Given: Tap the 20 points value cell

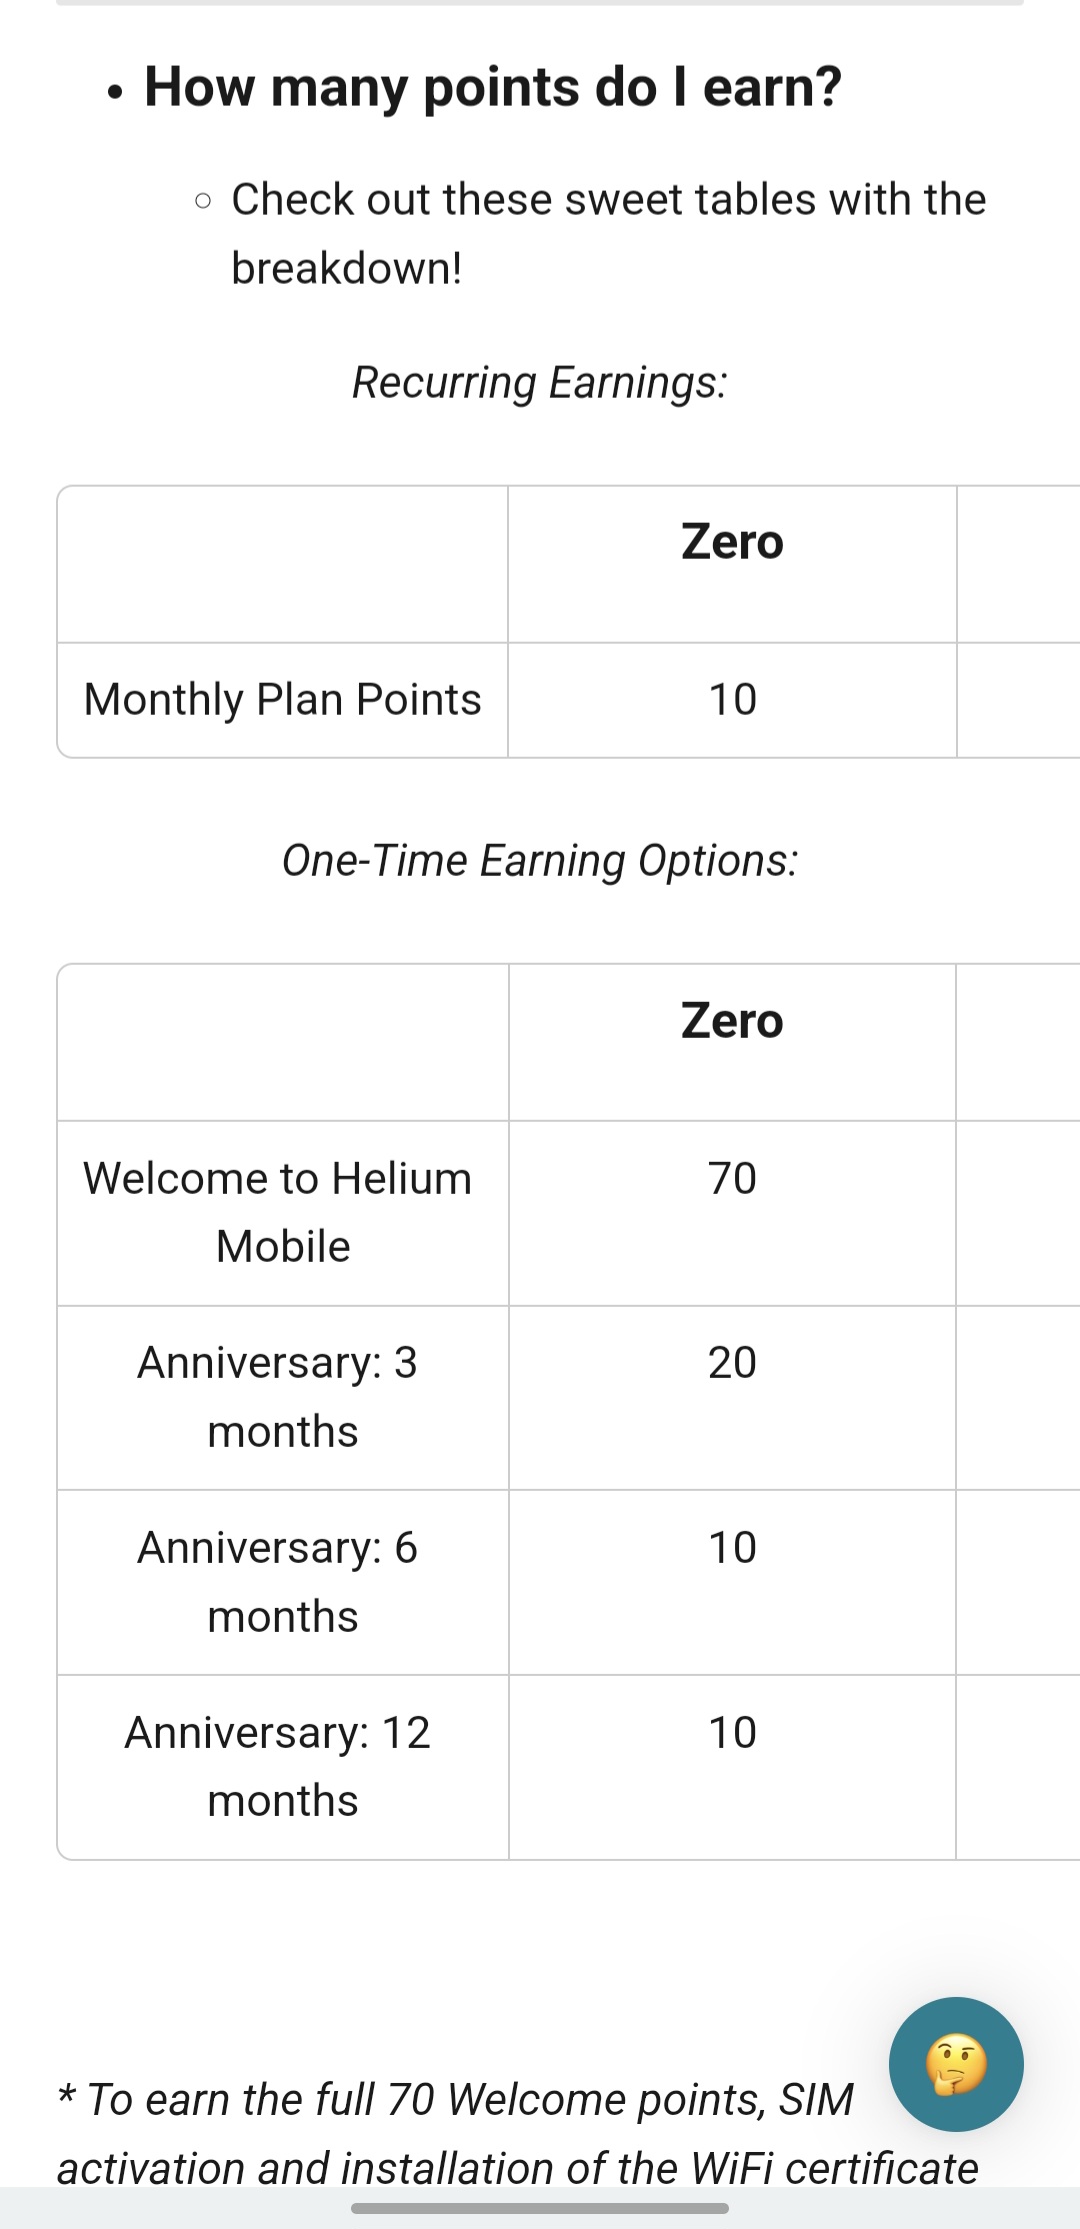Looking at the screenshot, I should pyautogui.click(x=732, y=1363).
